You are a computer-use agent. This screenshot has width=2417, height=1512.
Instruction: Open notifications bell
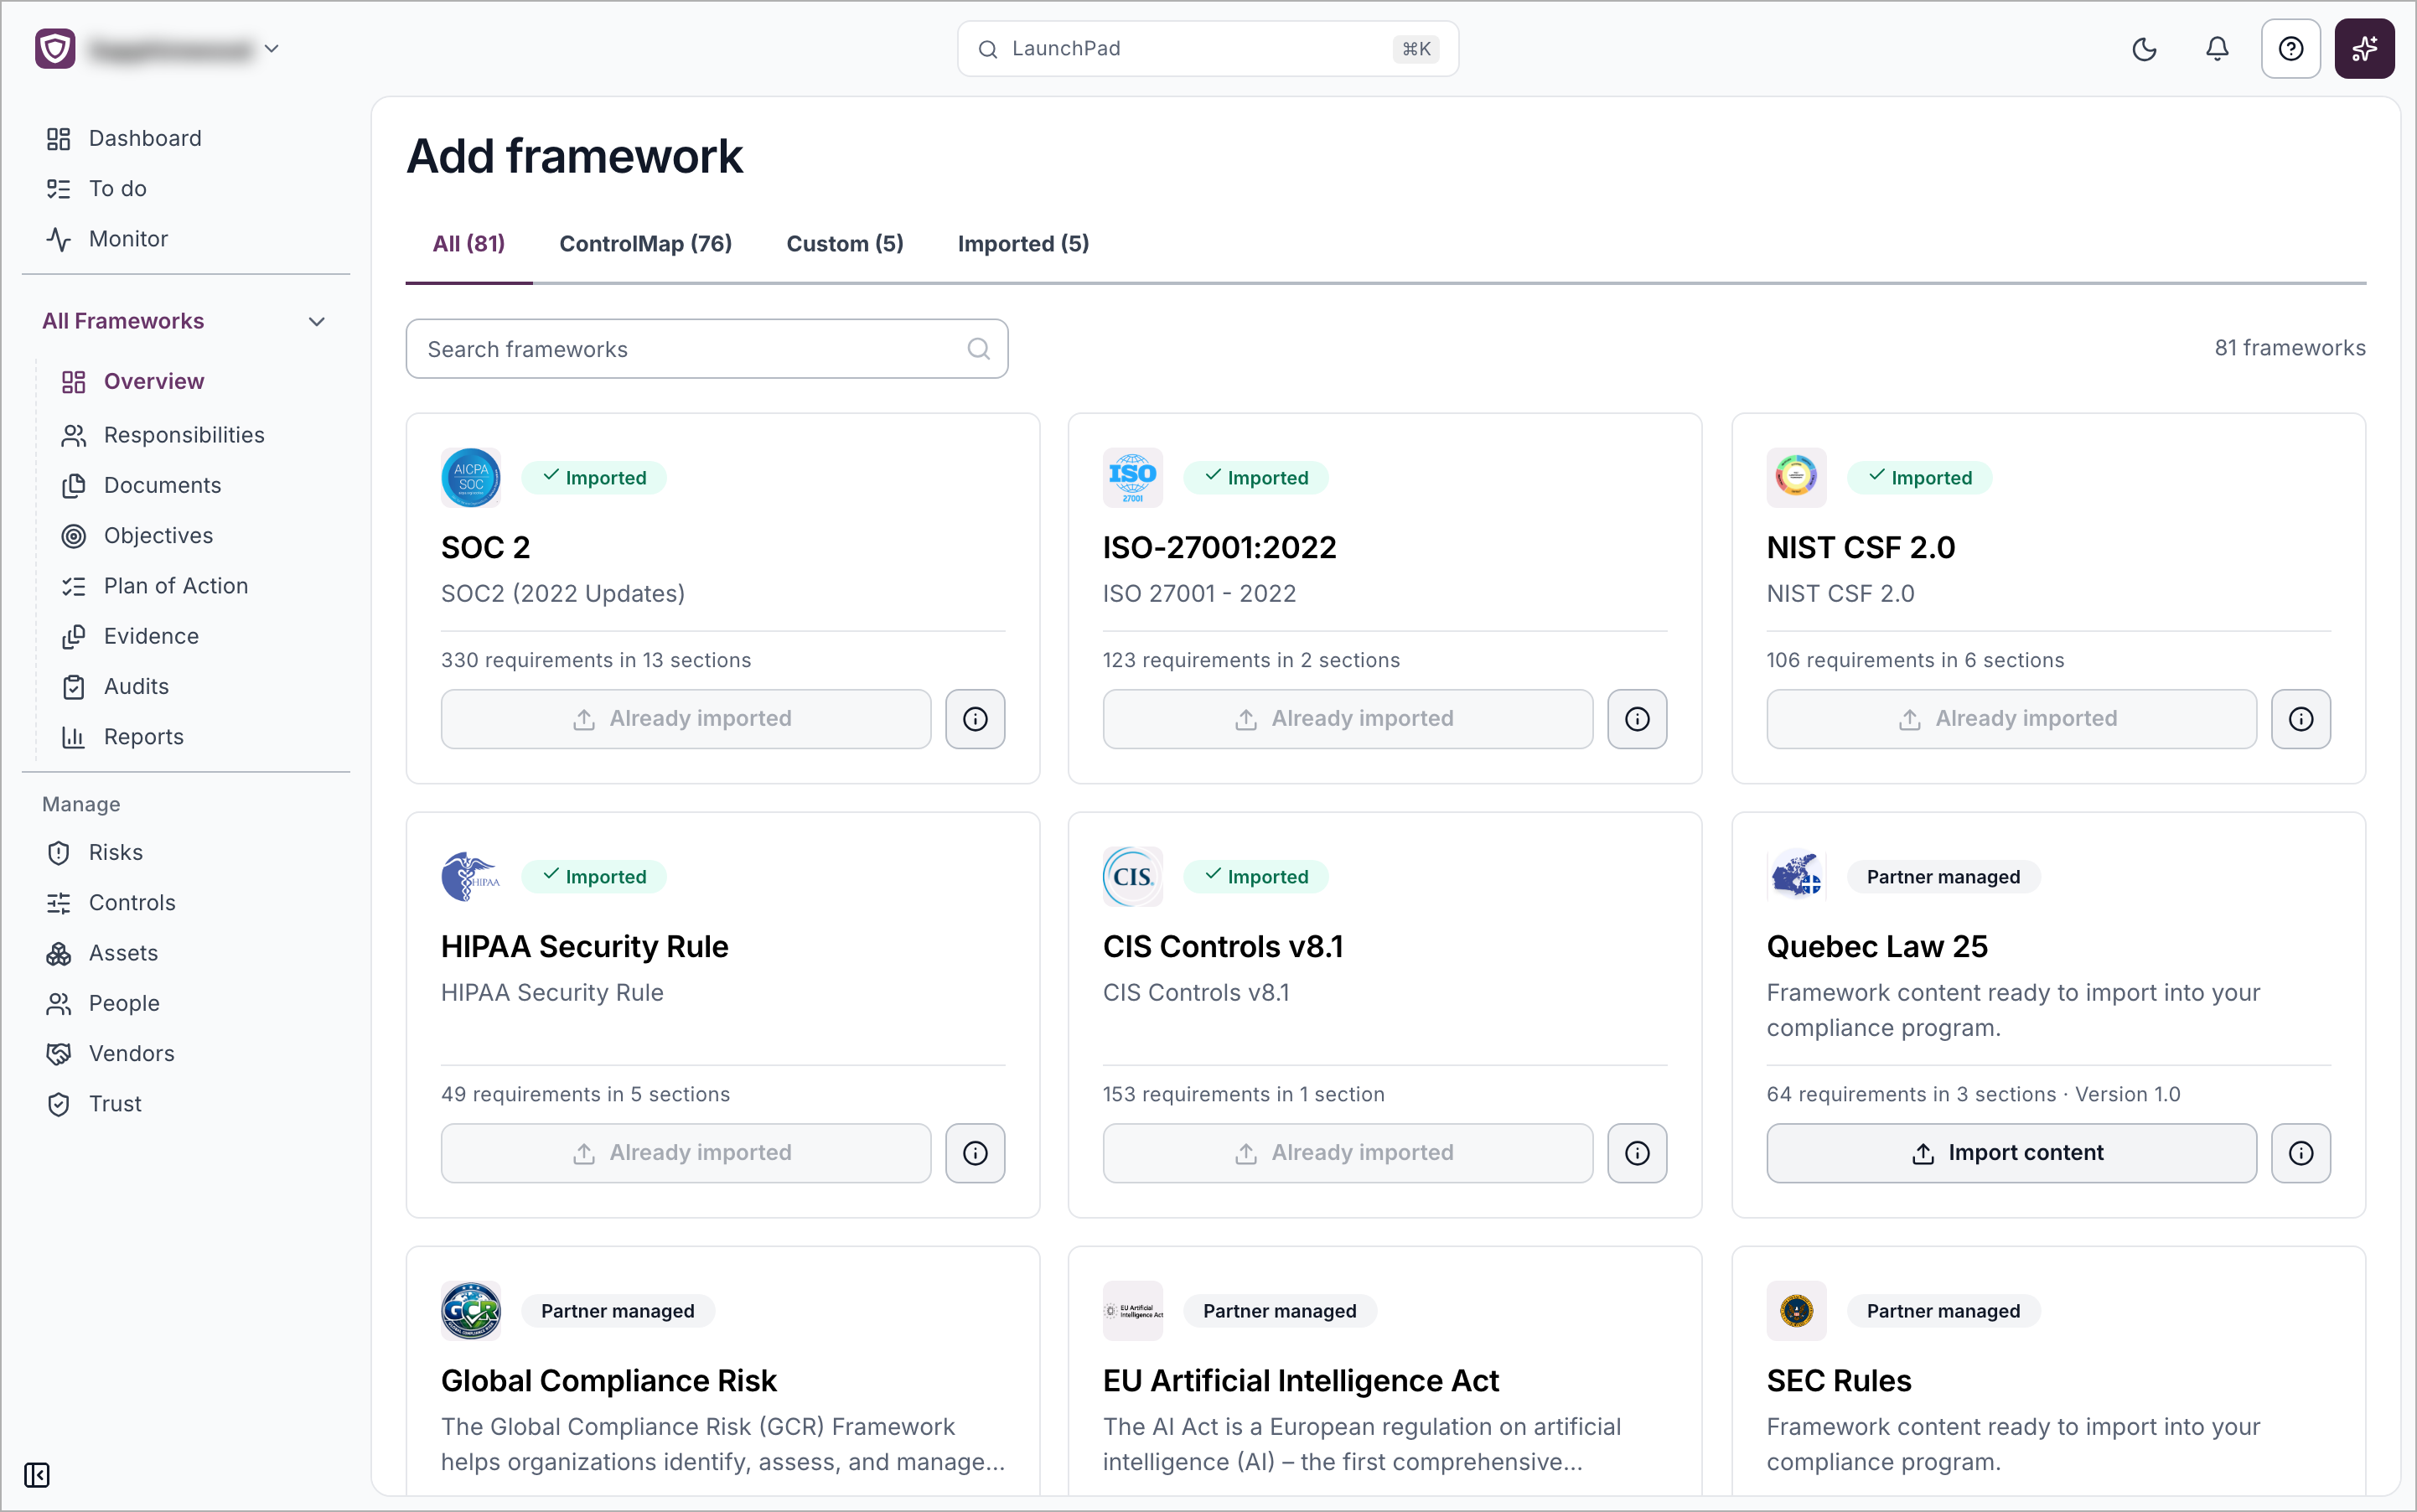[x=2217, y=49]
